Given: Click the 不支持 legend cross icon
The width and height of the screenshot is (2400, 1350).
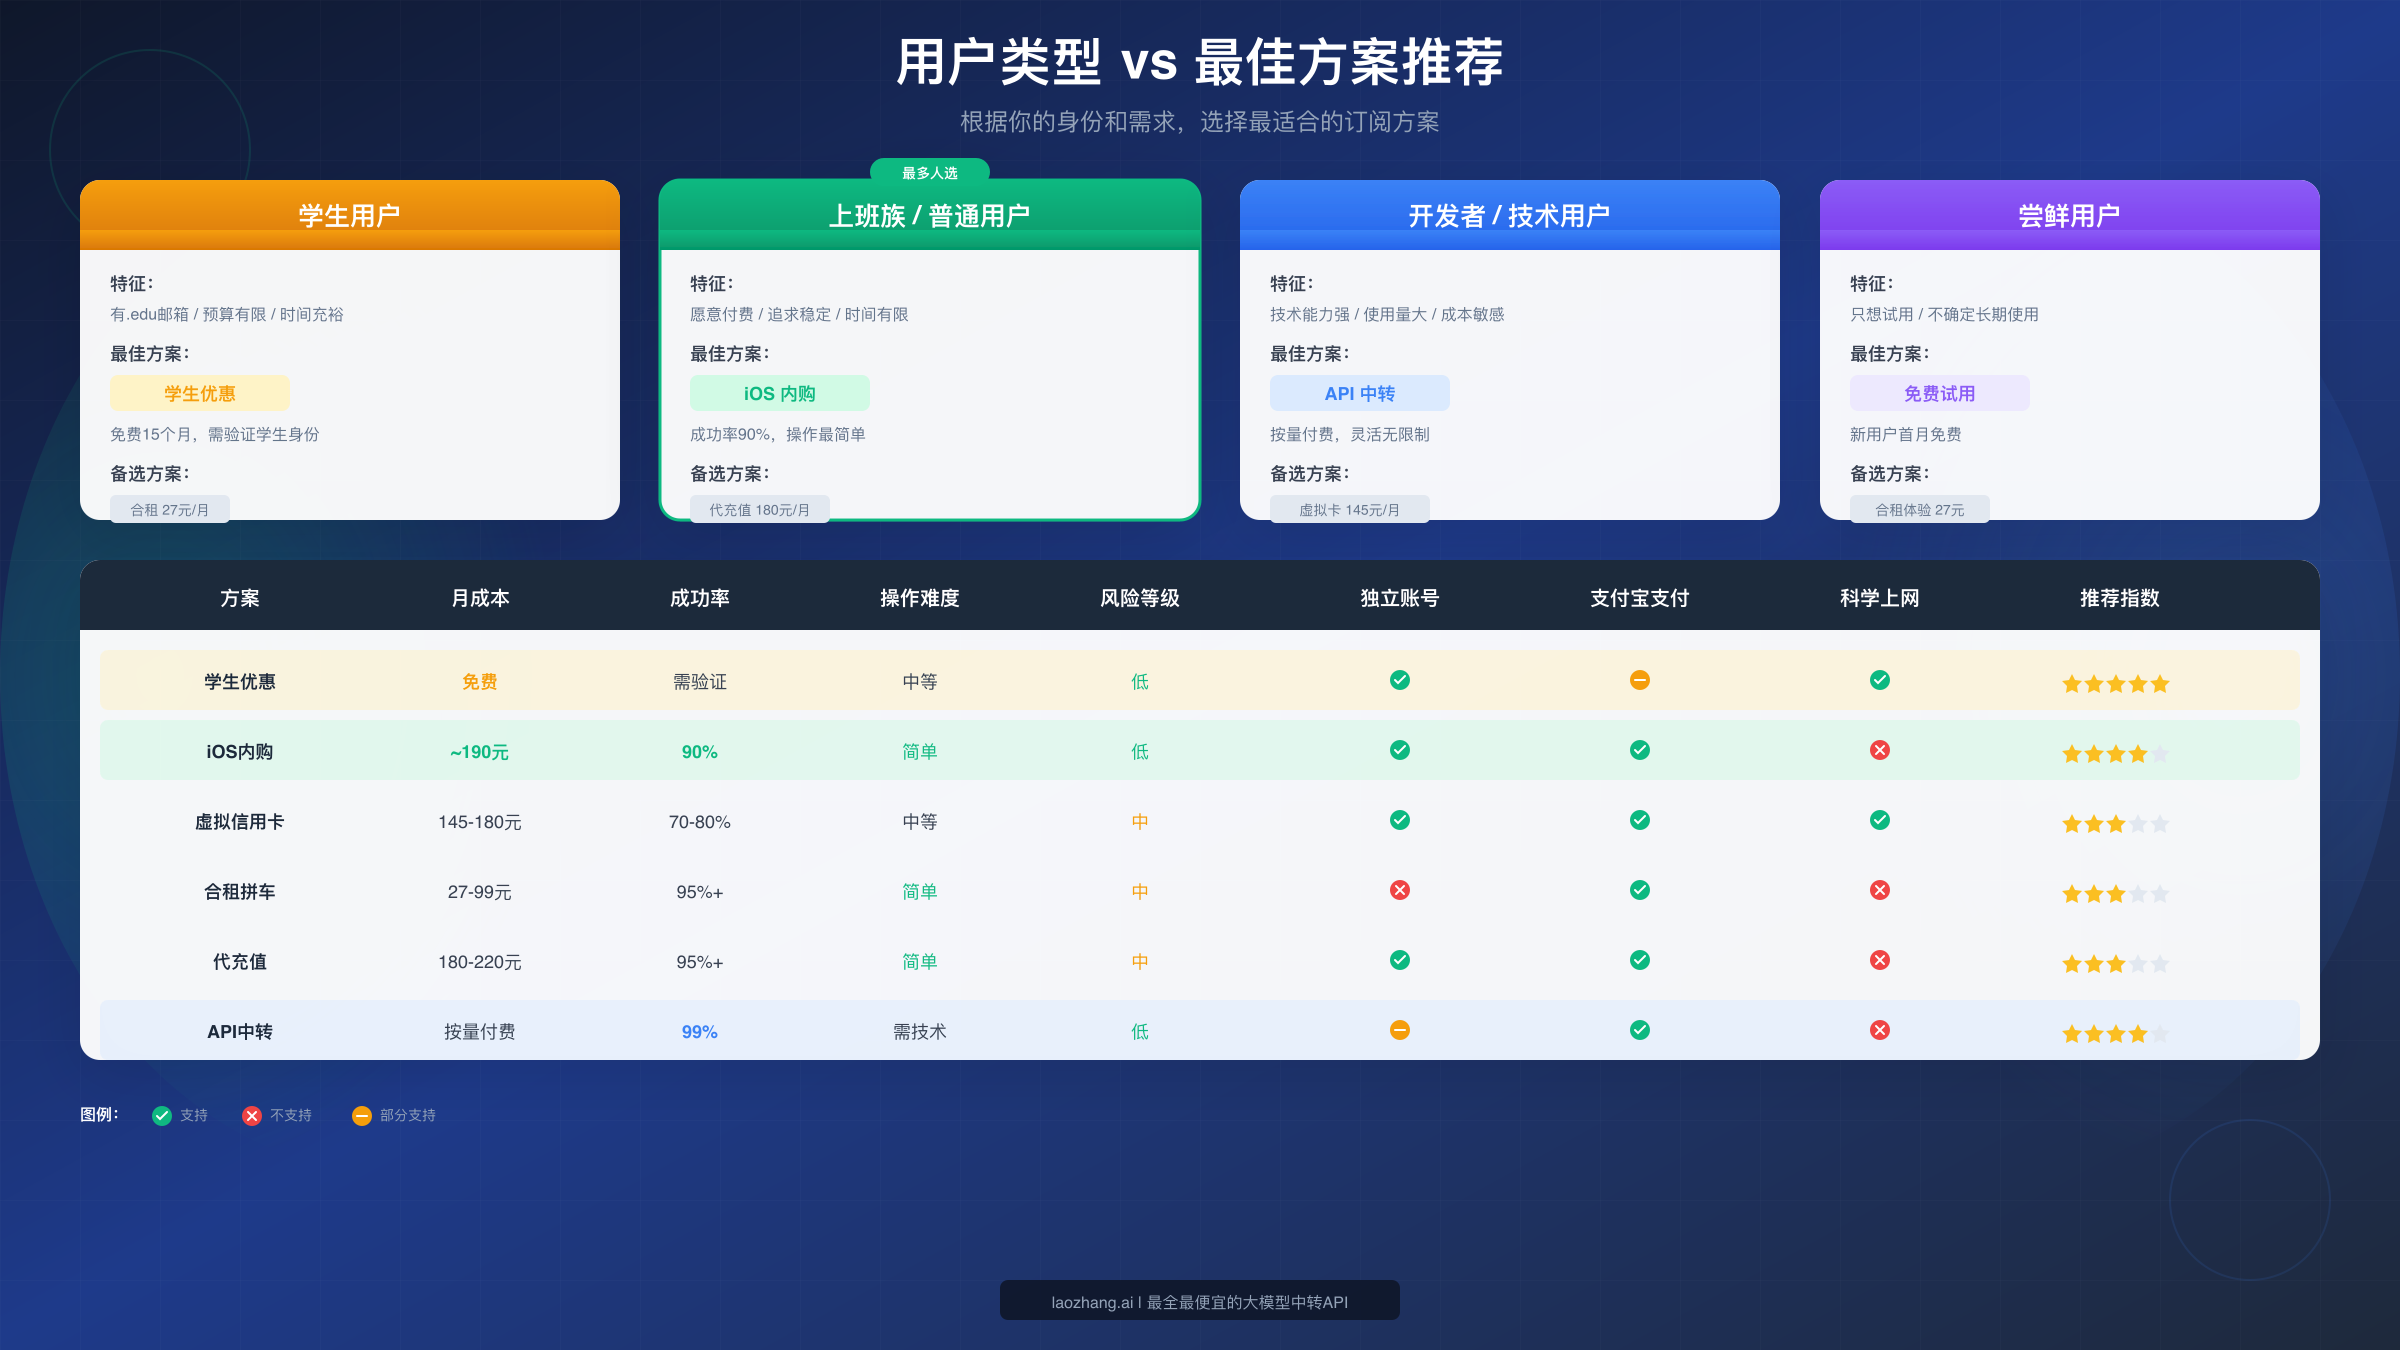Looking at the screenshot, I should (x=252, y=1115).
